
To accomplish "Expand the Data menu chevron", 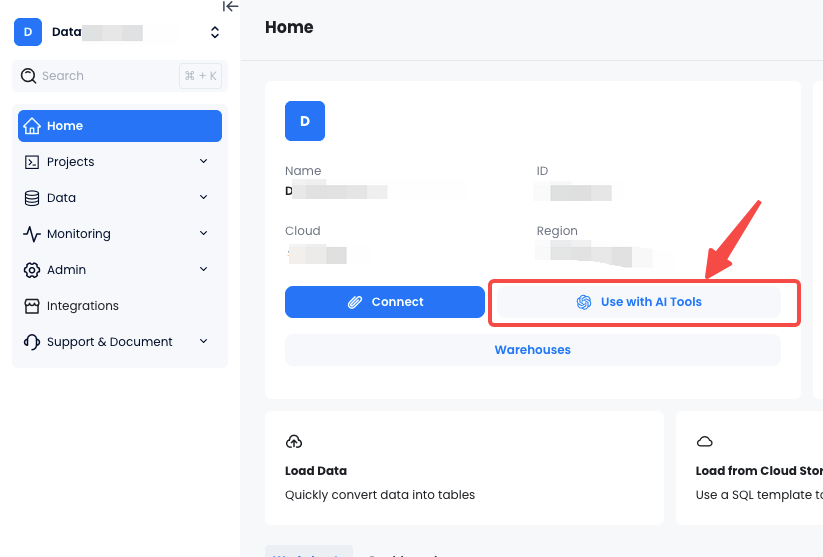I will [x=204, y=197].
